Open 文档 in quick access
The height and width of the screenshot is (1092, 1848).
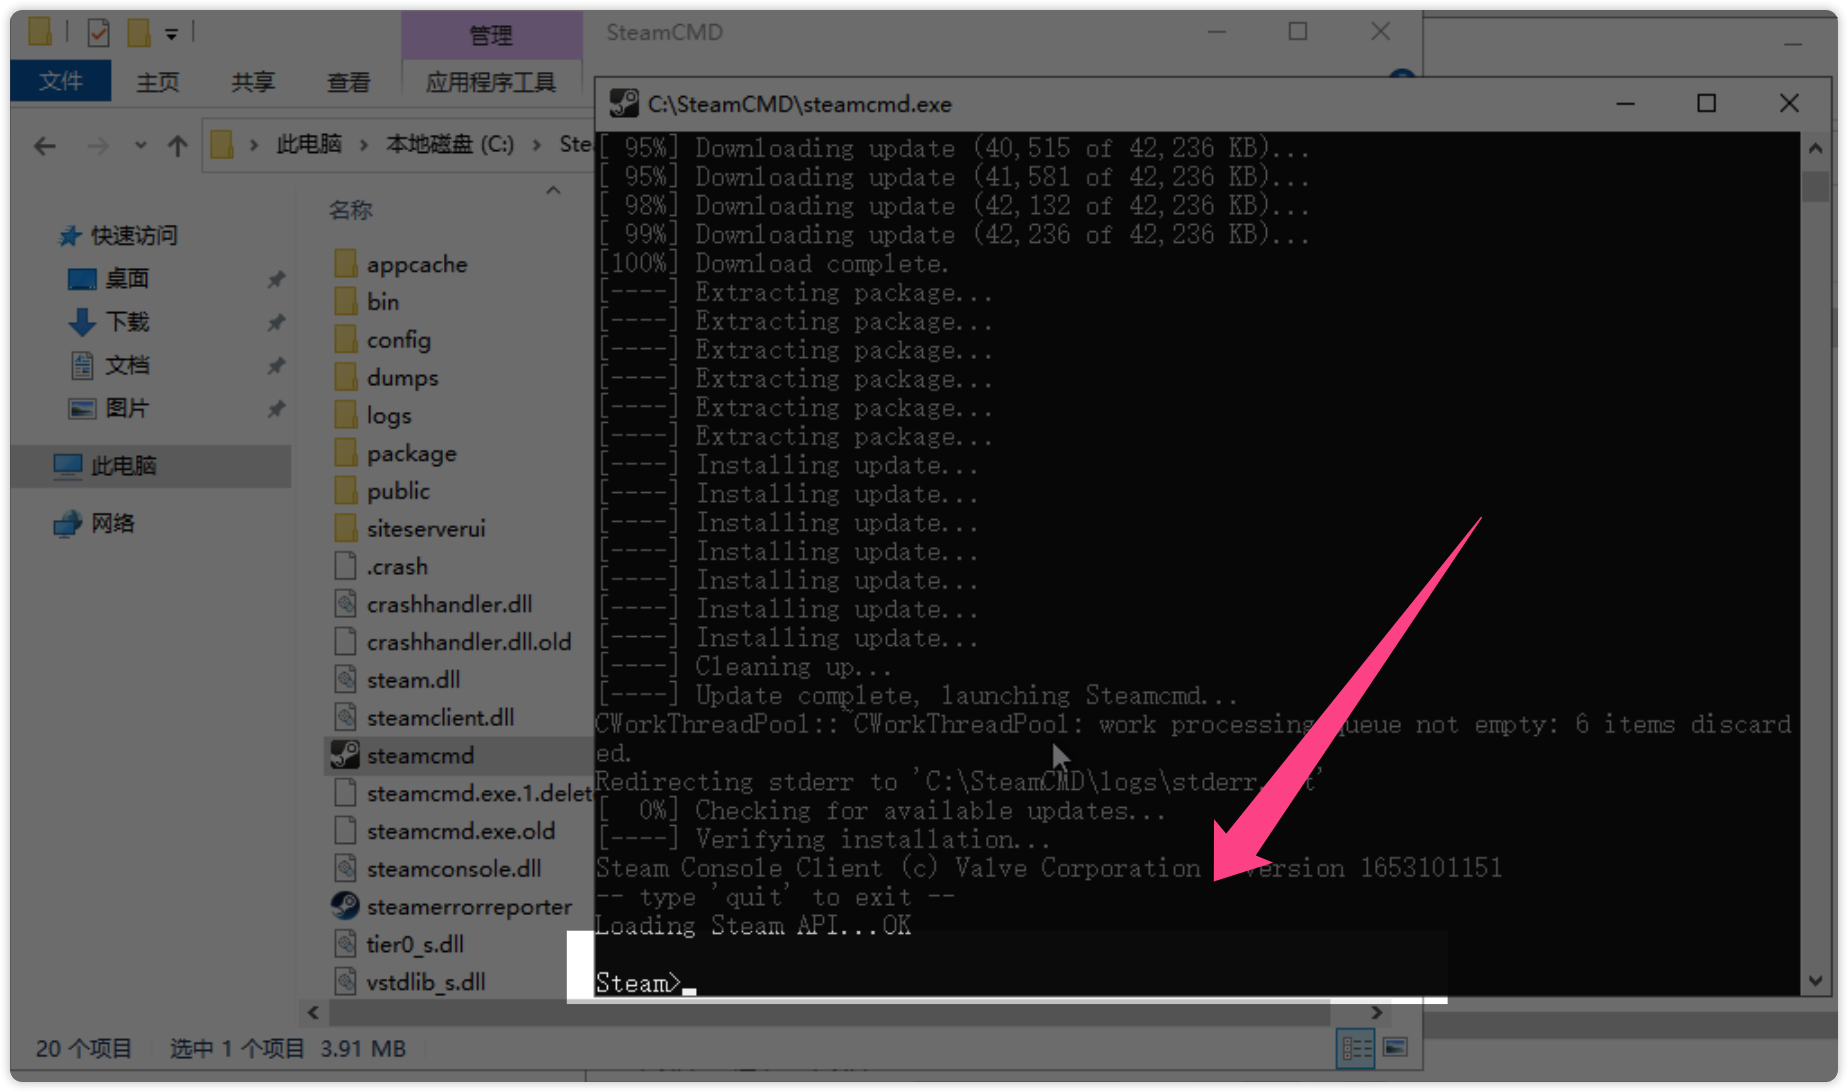click(108, 365)
